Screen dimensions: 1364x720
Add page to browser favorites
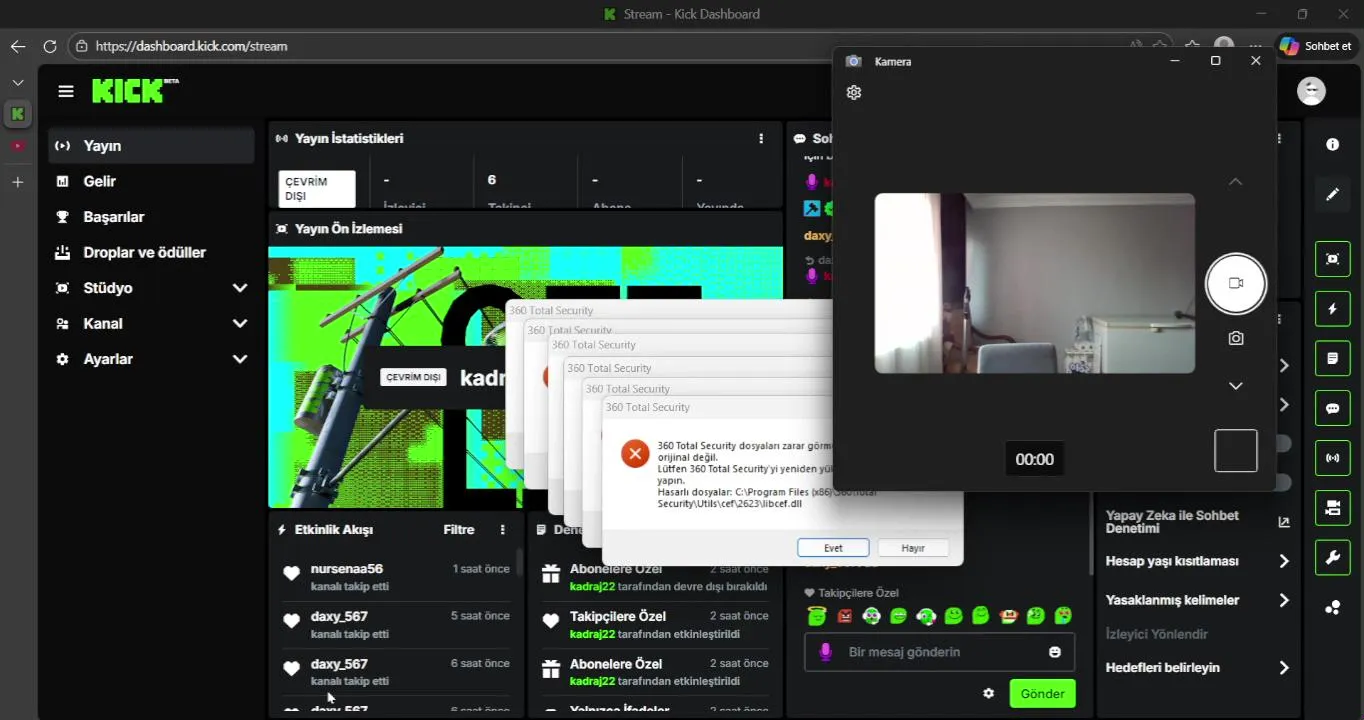point(1159,46)
